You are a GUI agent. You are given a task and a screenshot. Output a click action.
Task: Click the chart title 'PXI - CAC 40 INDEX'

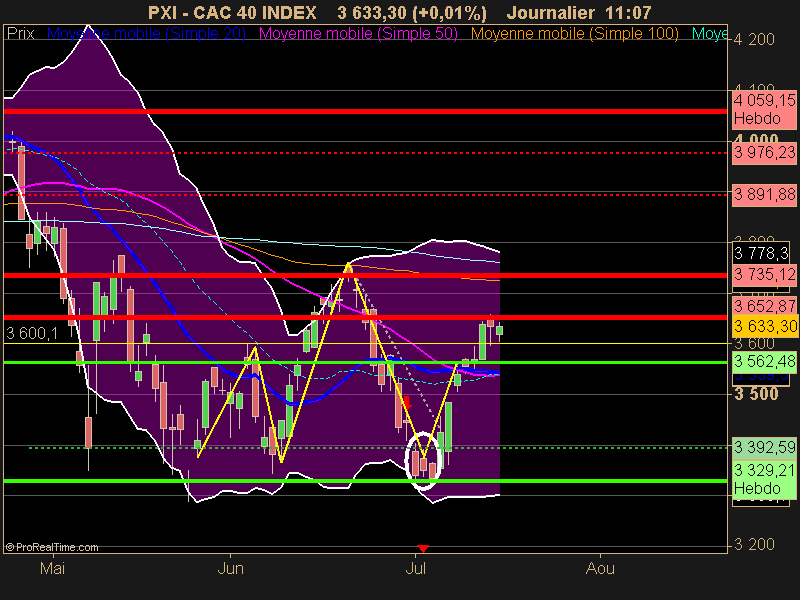[232, 12]
